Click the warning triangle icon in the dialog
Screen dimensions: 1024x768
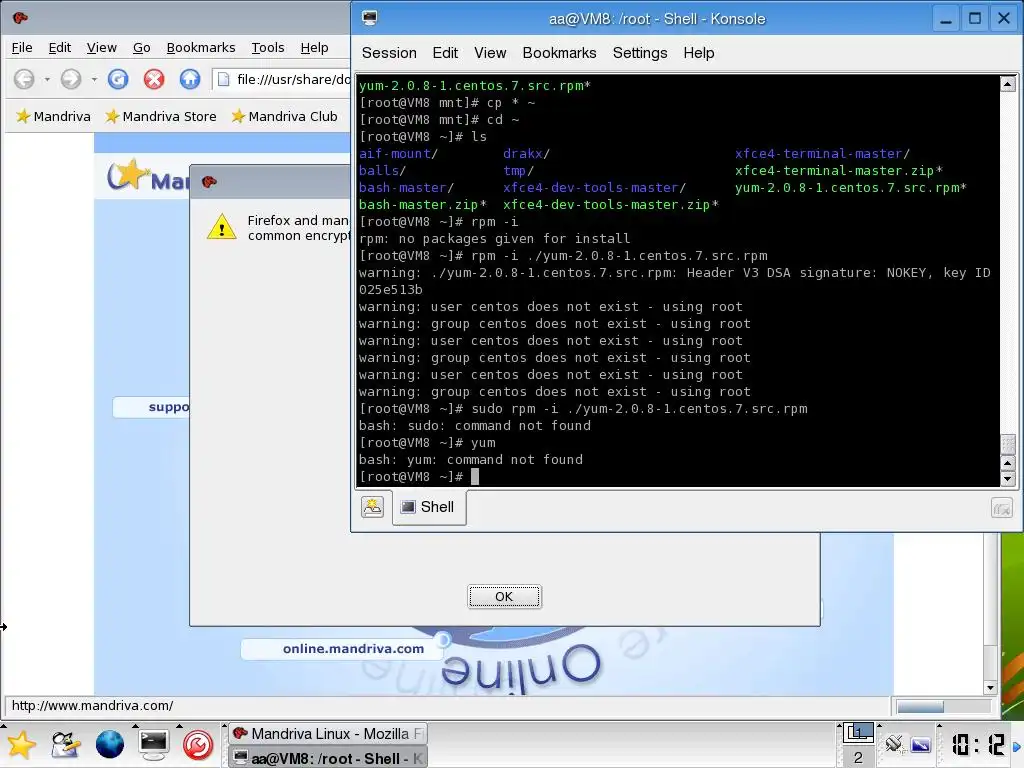pyautogui.click(x=222, y=227)
